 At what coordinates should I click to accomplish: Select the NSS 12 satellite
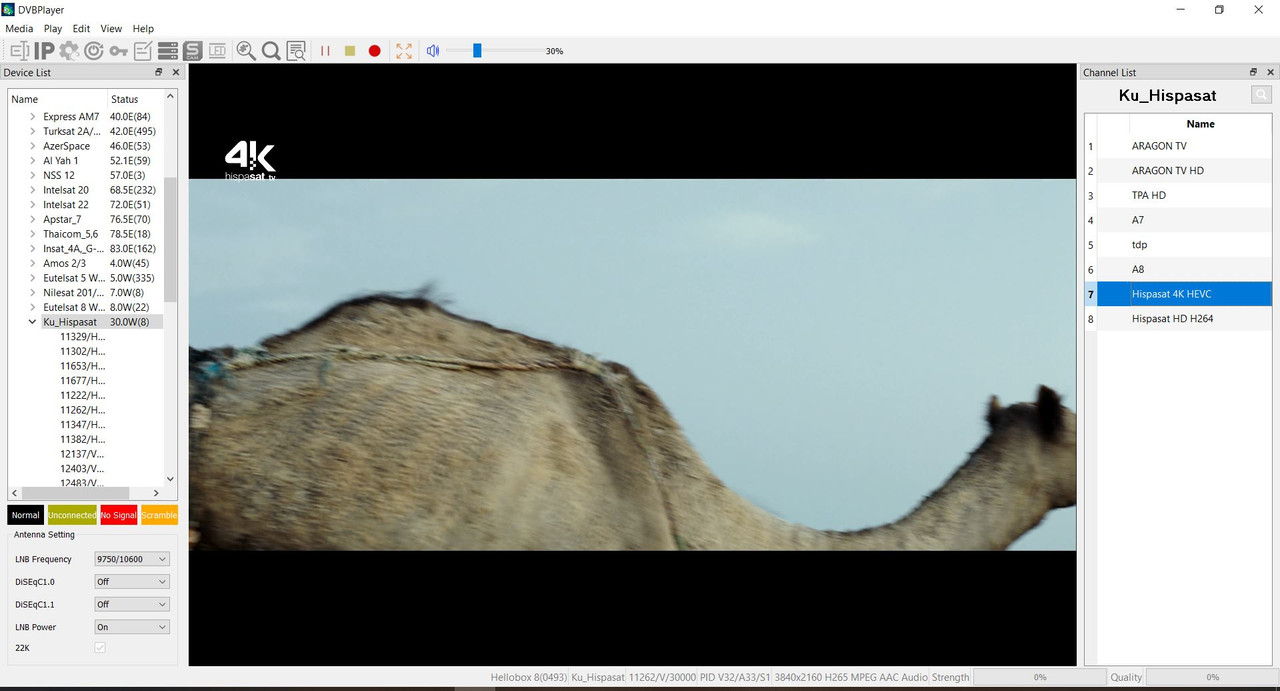coord(59,175)
